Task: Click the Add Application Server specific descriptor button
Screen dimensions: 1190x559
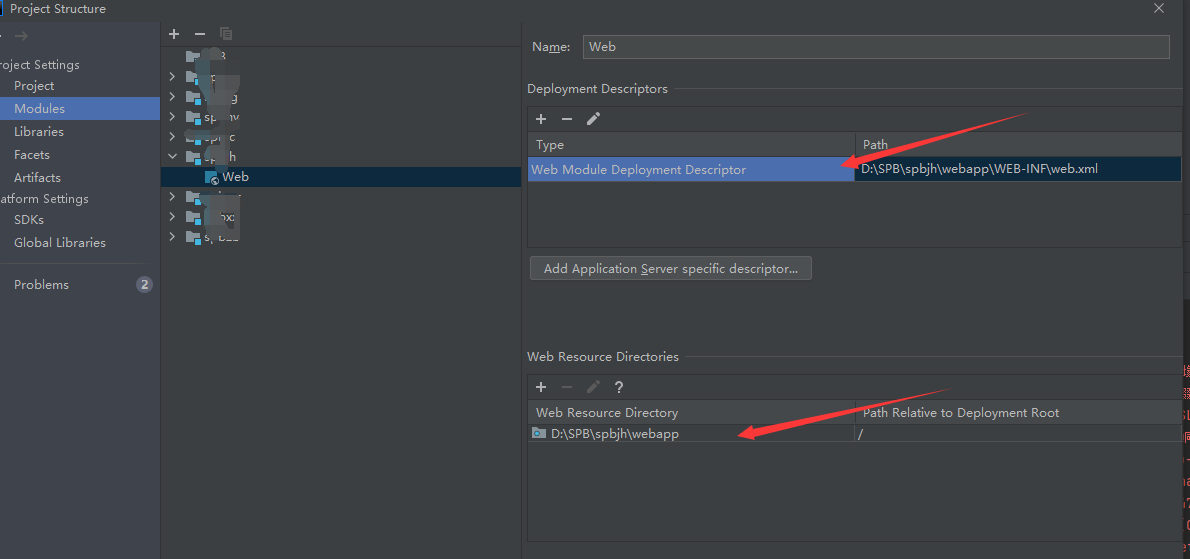Action: click(x=671, y=269)
